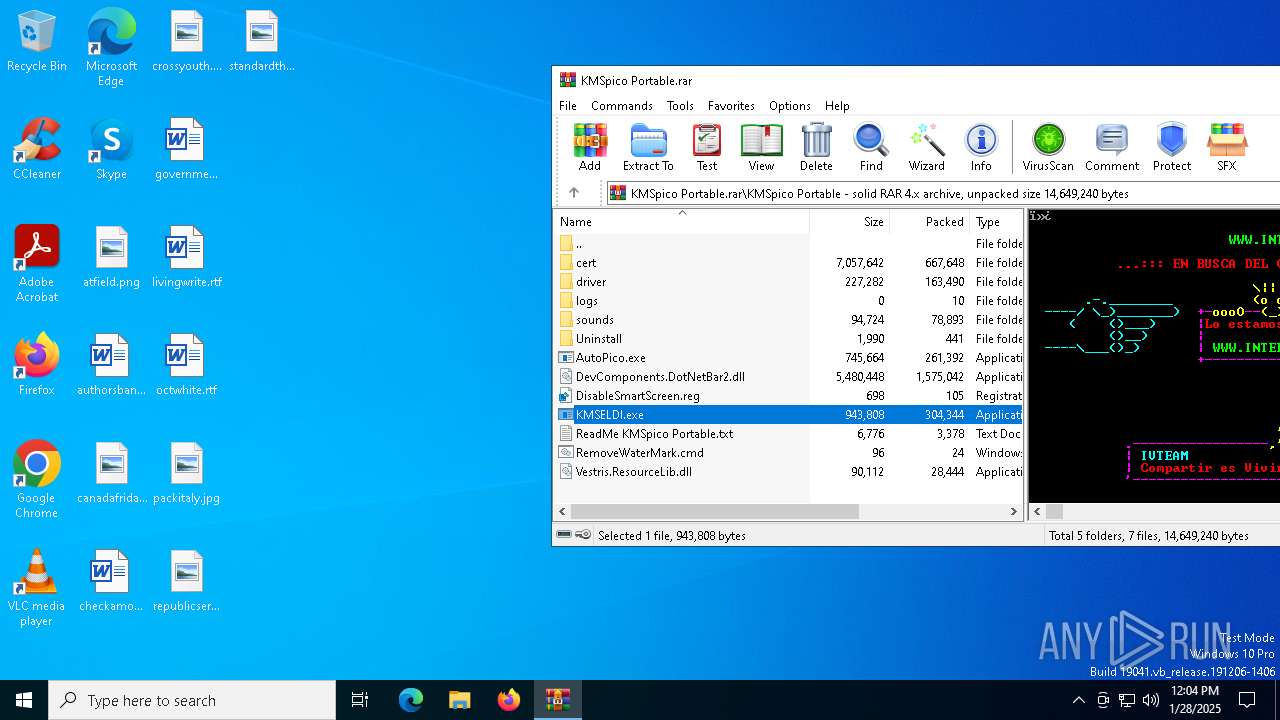
Task: Sort files by Type column header
Action: pos(996,222)
